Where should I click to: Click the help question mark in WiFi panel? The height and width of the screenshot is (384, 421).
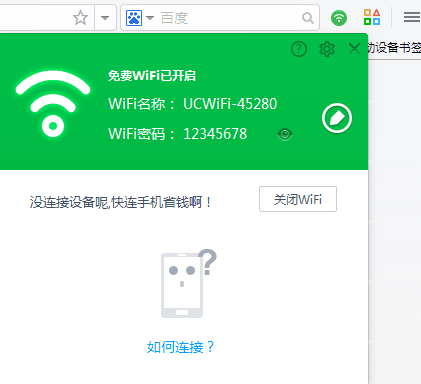click(299, 49)
